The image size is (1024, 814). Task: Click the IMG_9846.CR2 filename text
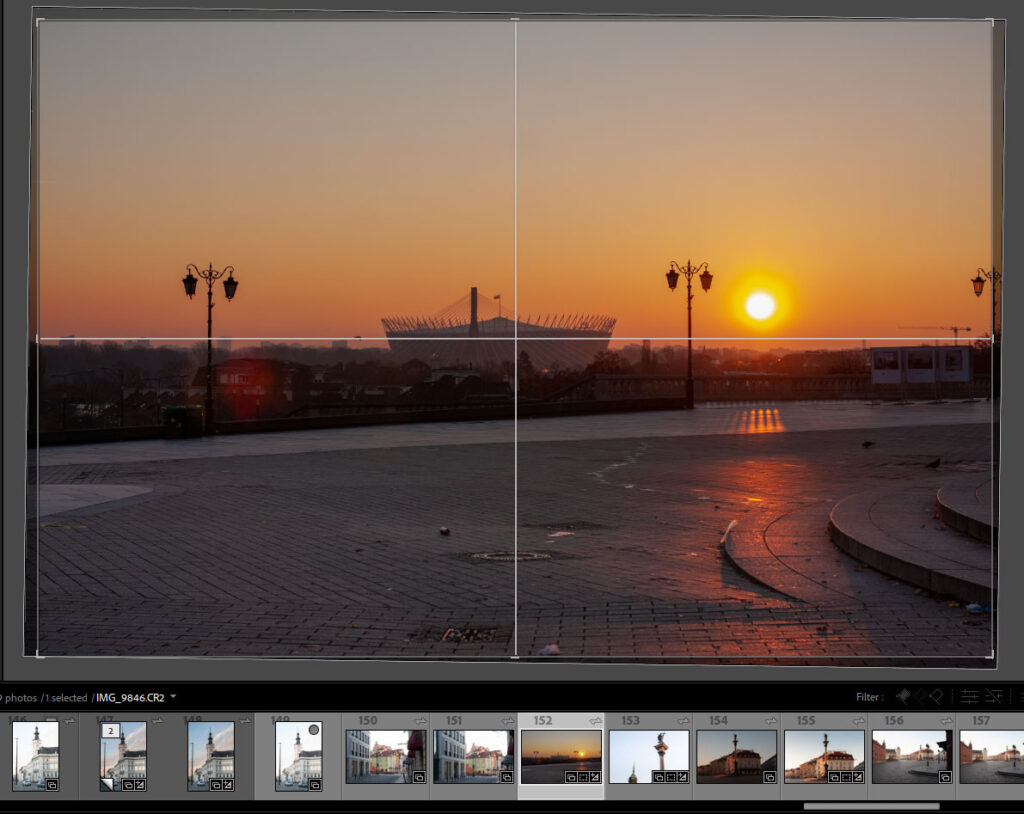tap(127, 698)
